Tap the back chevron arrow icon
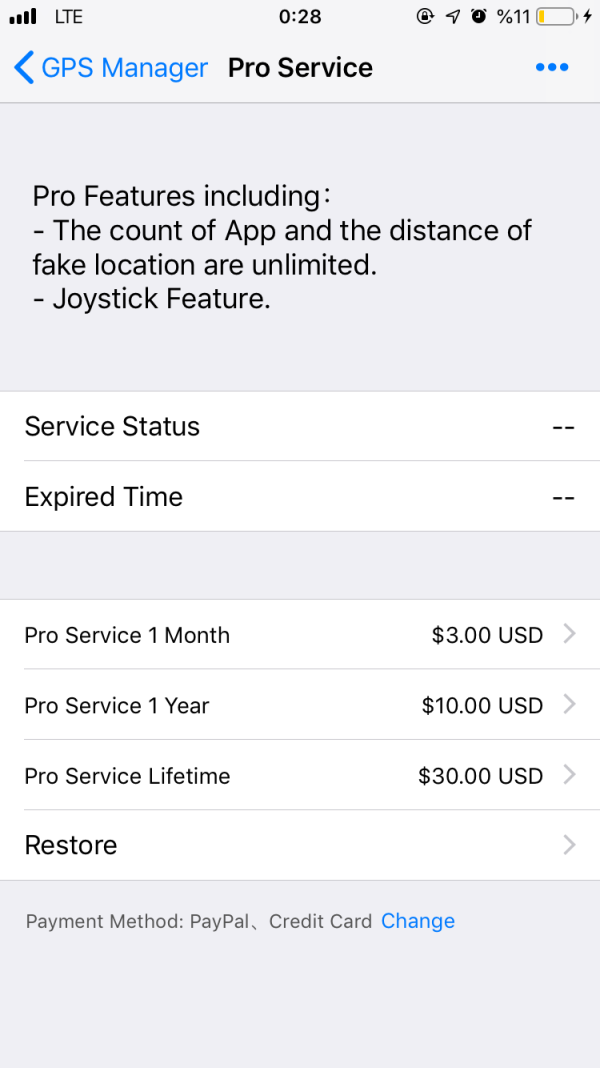The width and height of the screenshot is (600, 1068). (23, 68)
